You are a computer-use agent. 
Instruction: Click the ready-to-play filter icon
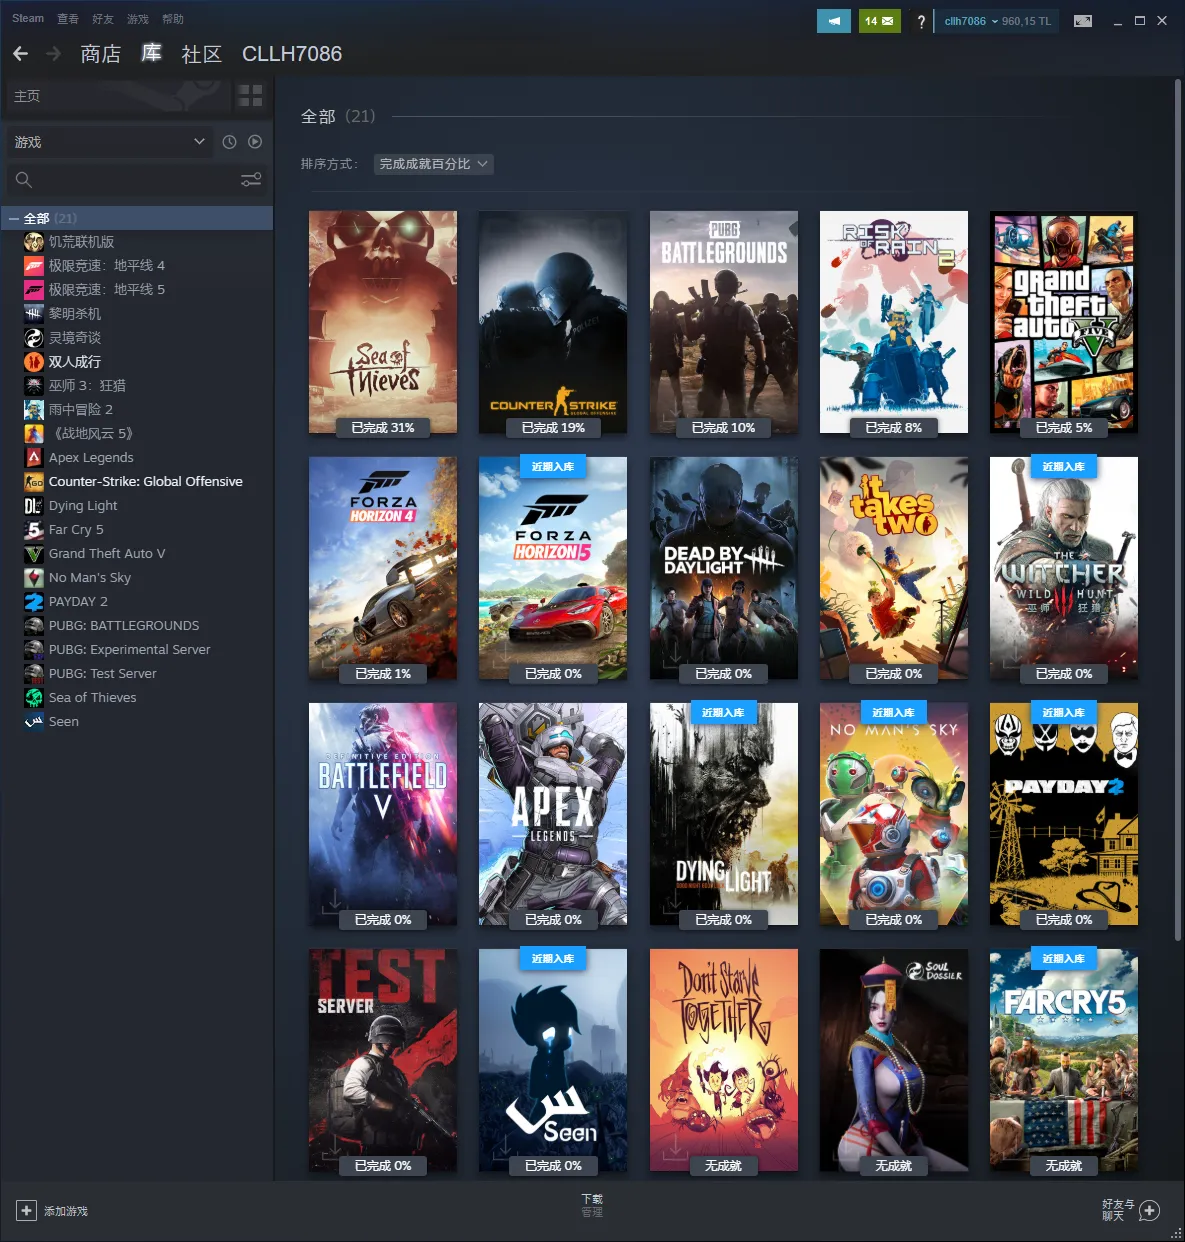point(255,142)
